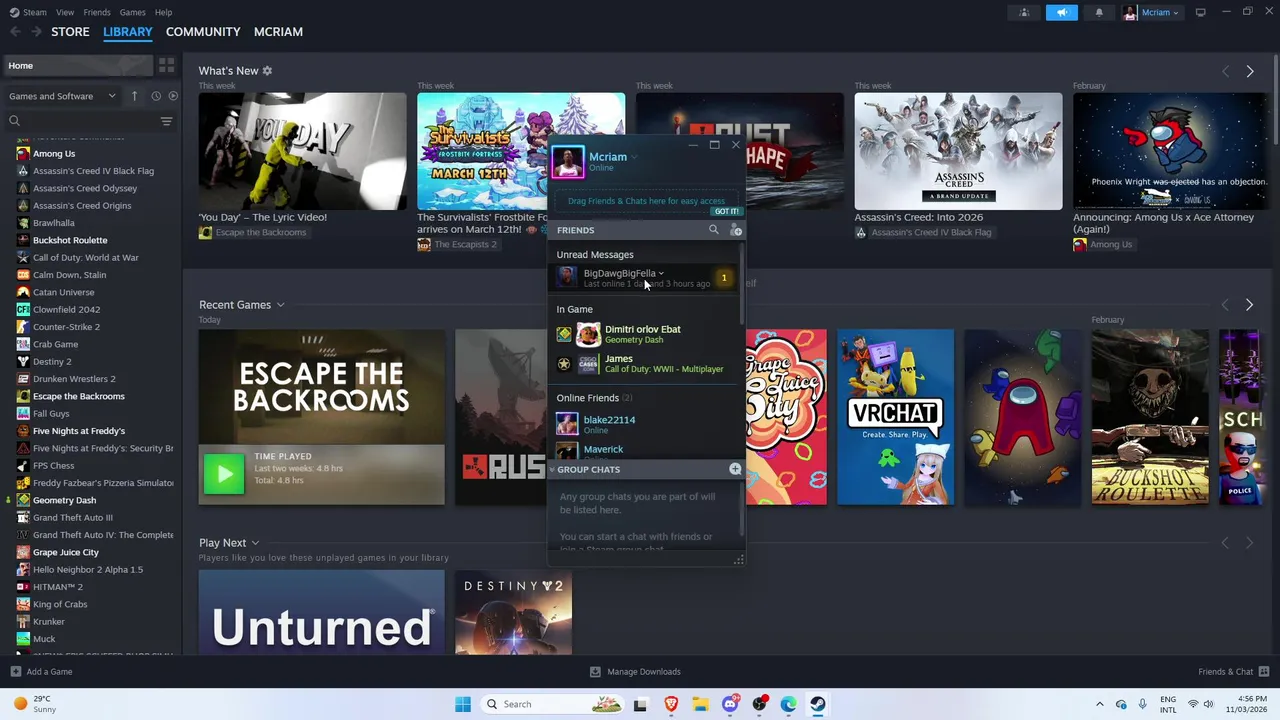
Task: Click the recent activity clock icon
Action: 156,96
